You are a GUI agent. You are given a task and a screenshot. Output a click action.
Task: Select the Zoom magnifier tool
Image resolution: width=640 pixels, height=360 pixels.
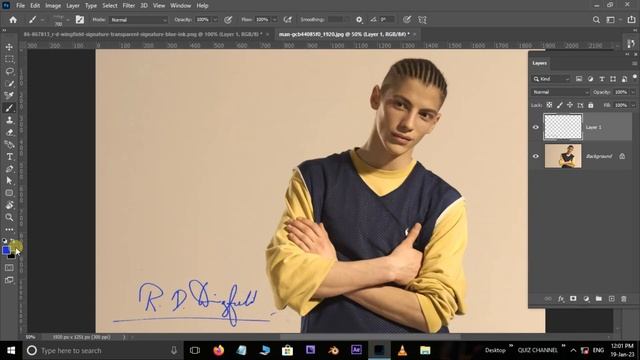click(x=9, y=217)
